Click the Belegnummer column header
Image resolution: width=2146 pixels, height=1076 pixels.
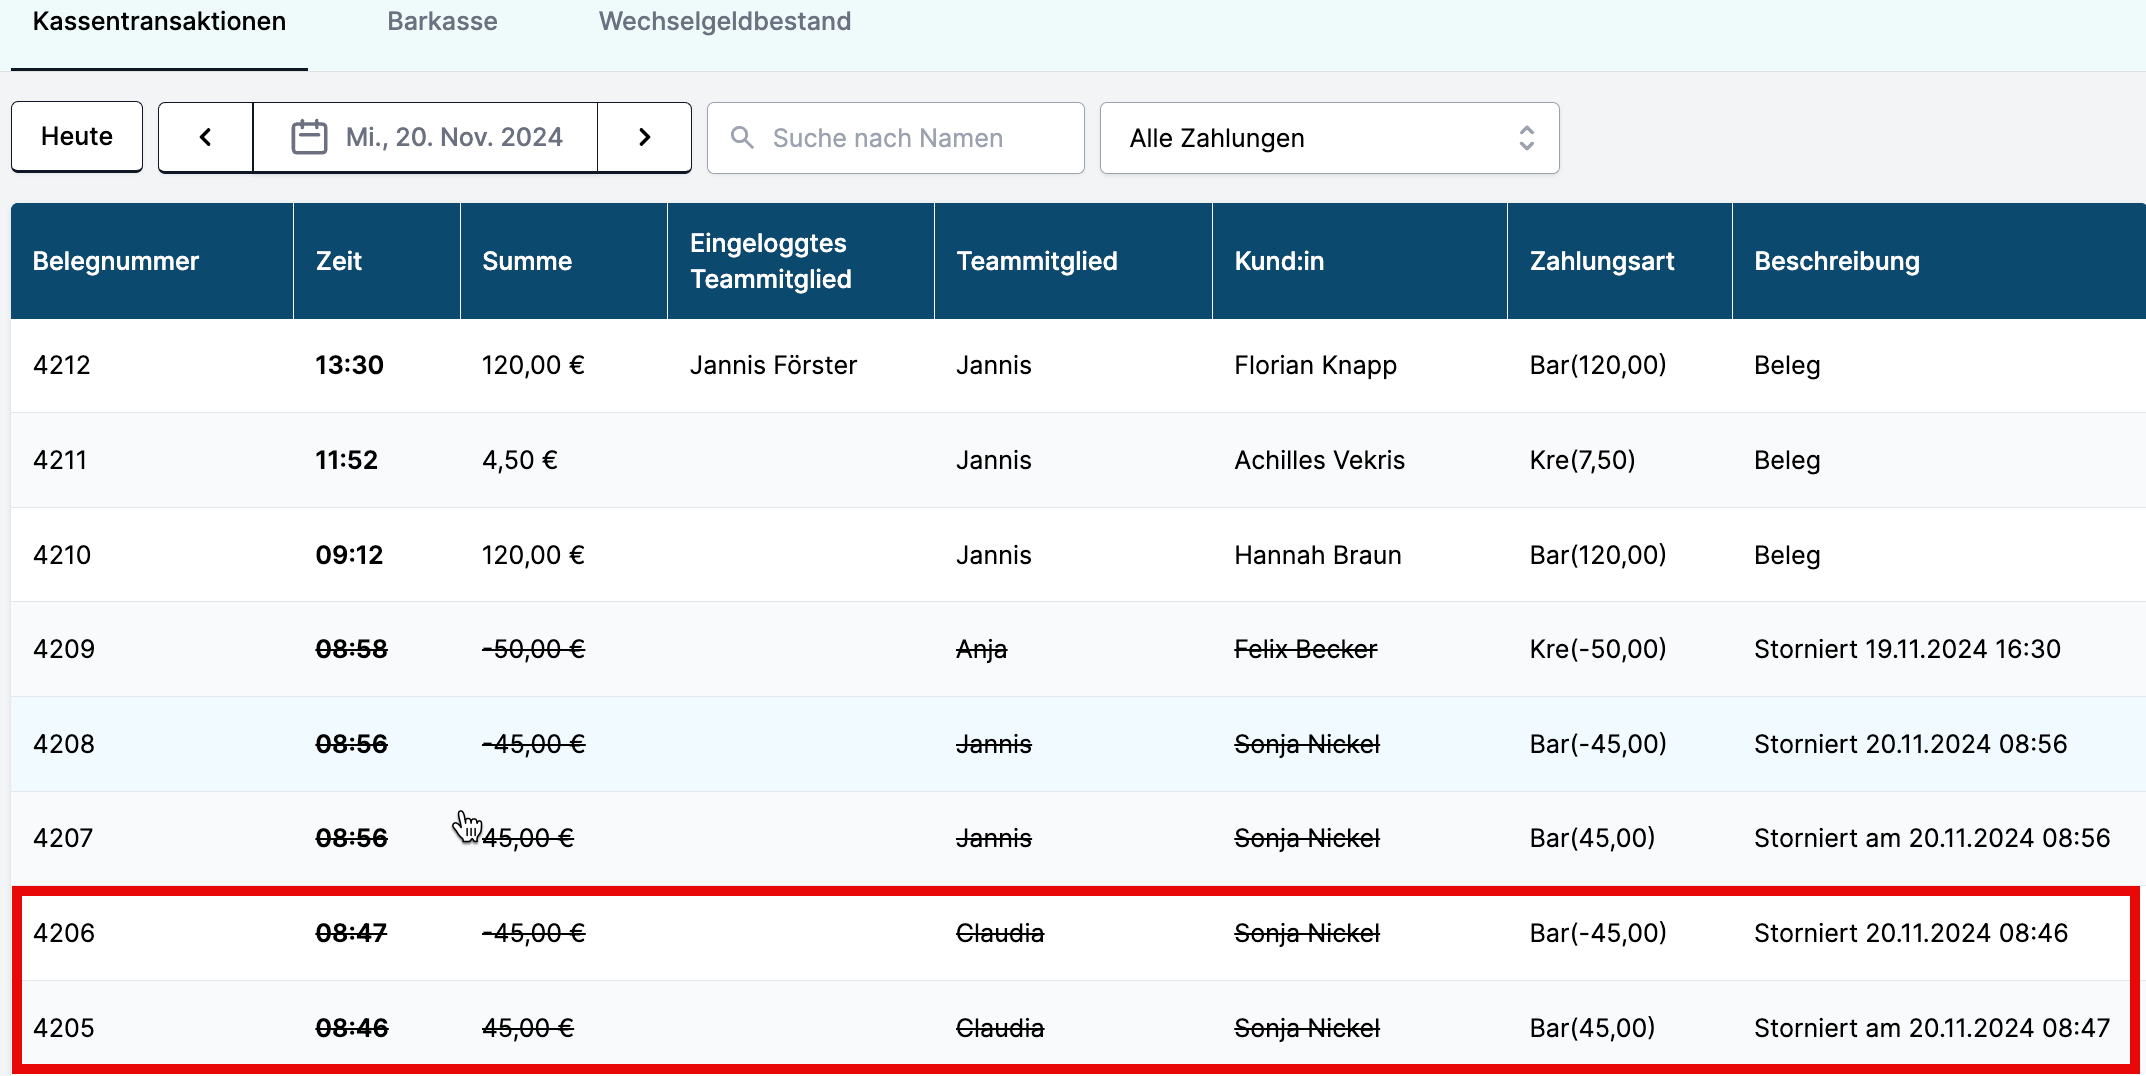tap(116, 261)
